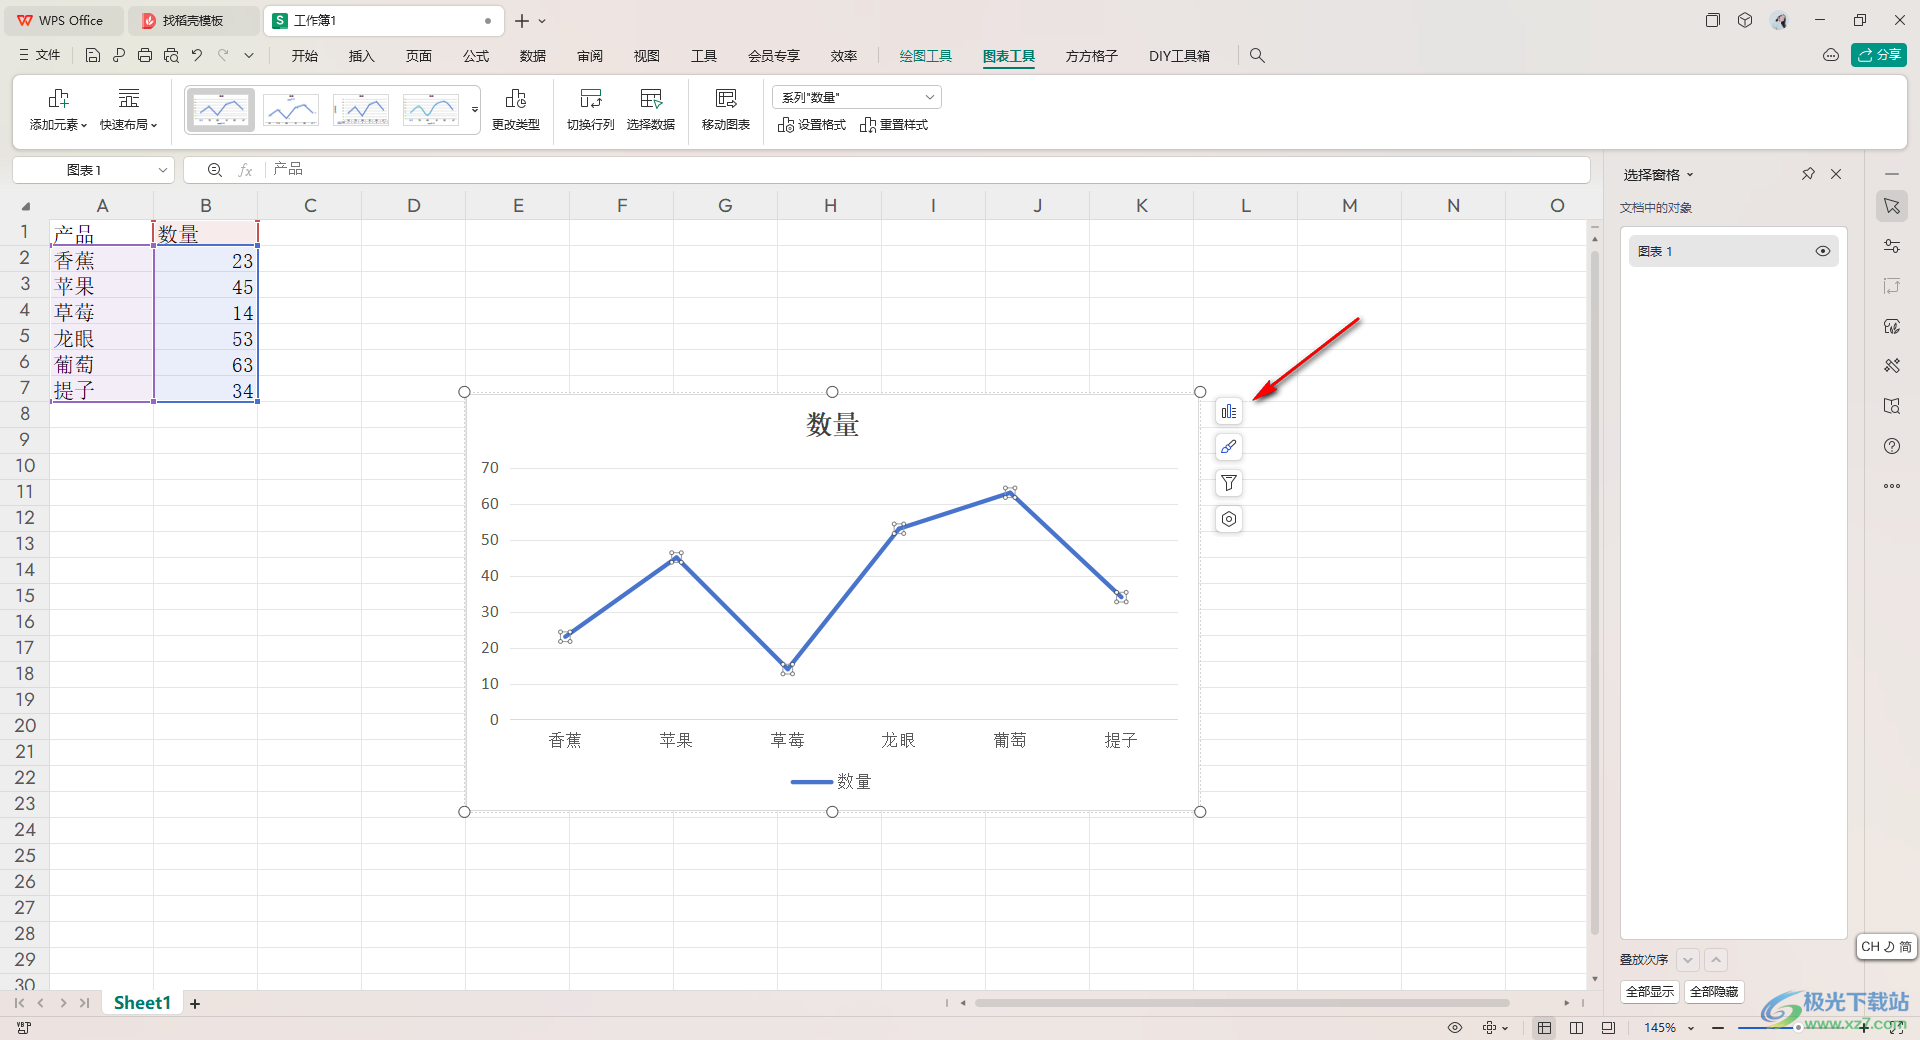Select cell B6 containing 63
Viewport: 1920px width, 1040px height.
[x=206, y=365]
